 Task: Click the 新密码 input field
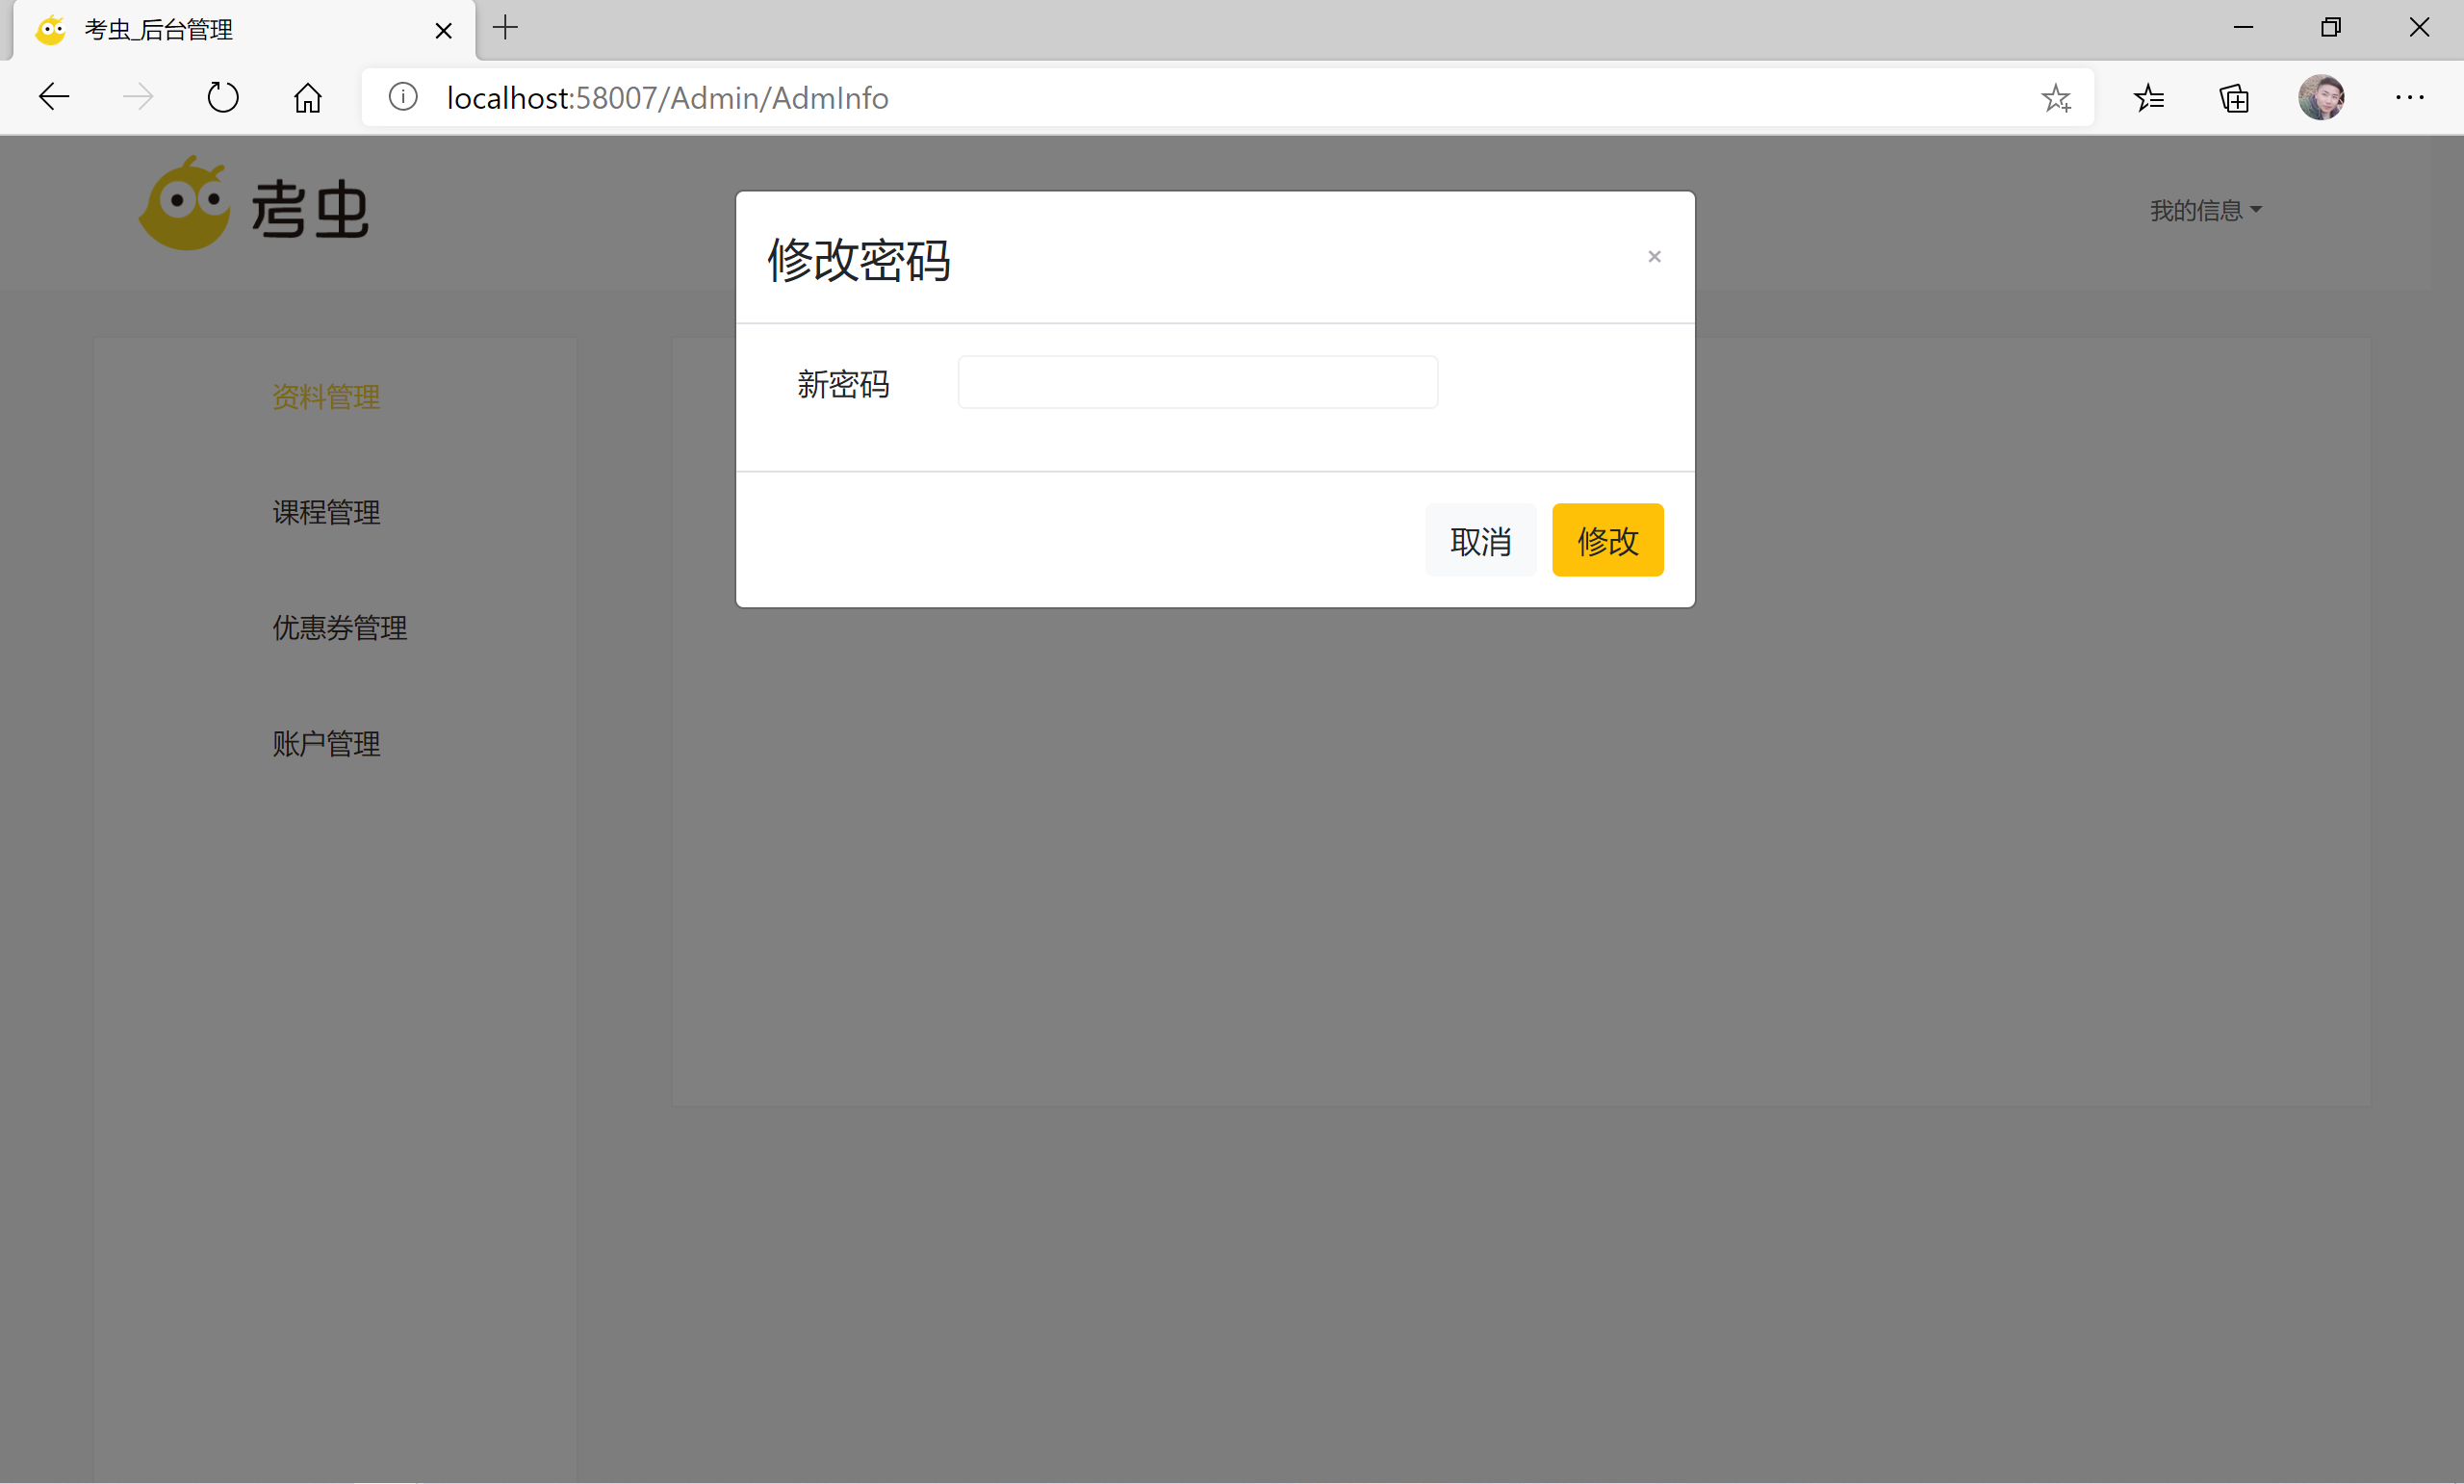1197,382
